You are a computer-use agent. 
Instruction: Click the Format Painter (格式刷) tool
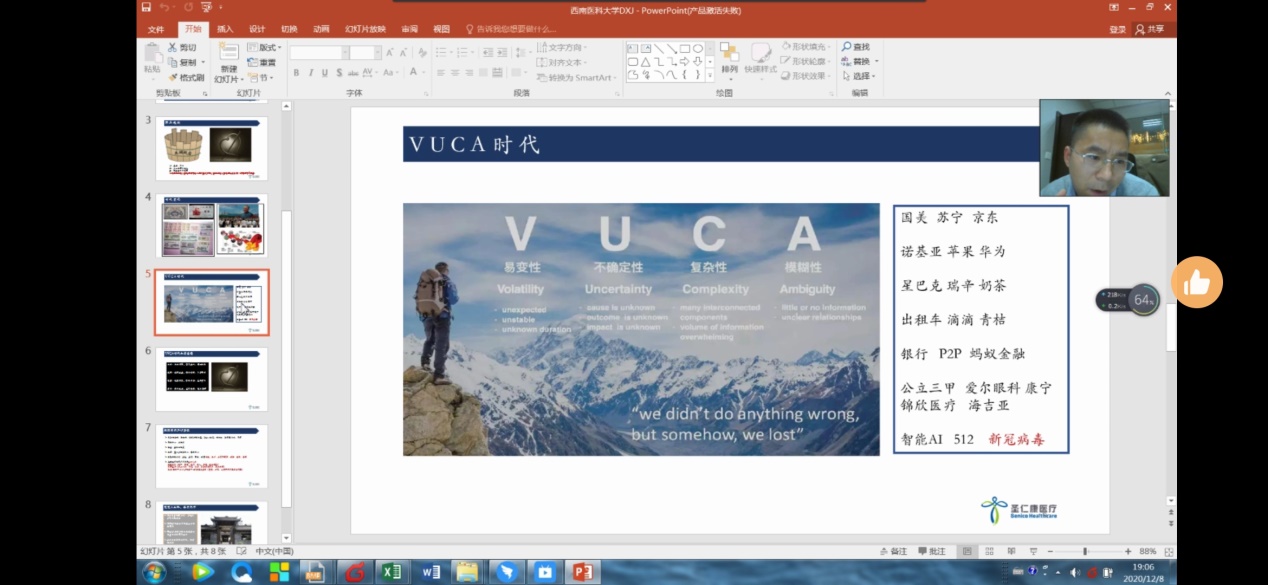[x=185, y=77]
